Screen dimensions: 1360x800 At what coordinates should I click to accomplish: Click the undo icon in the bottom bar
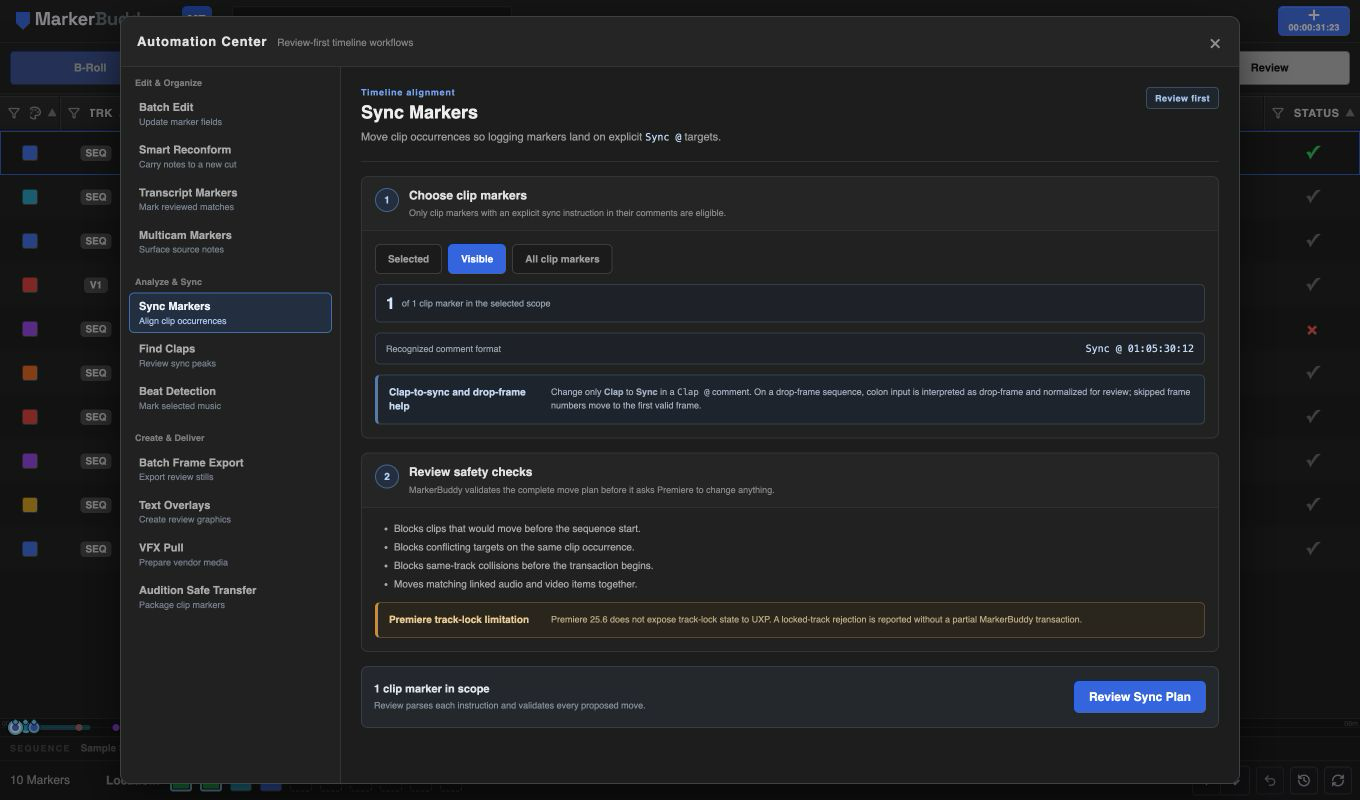coord(1270,780)
